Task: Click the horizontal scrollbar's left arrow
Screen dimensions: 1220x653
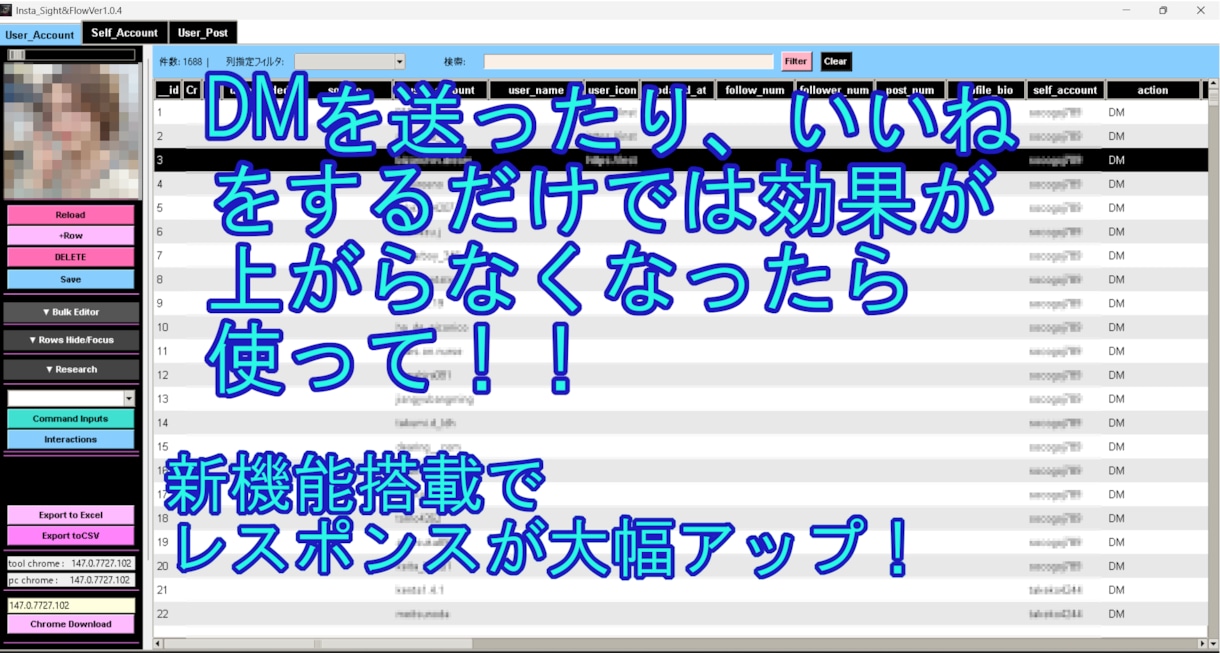Action: click(x=160, y=643)
